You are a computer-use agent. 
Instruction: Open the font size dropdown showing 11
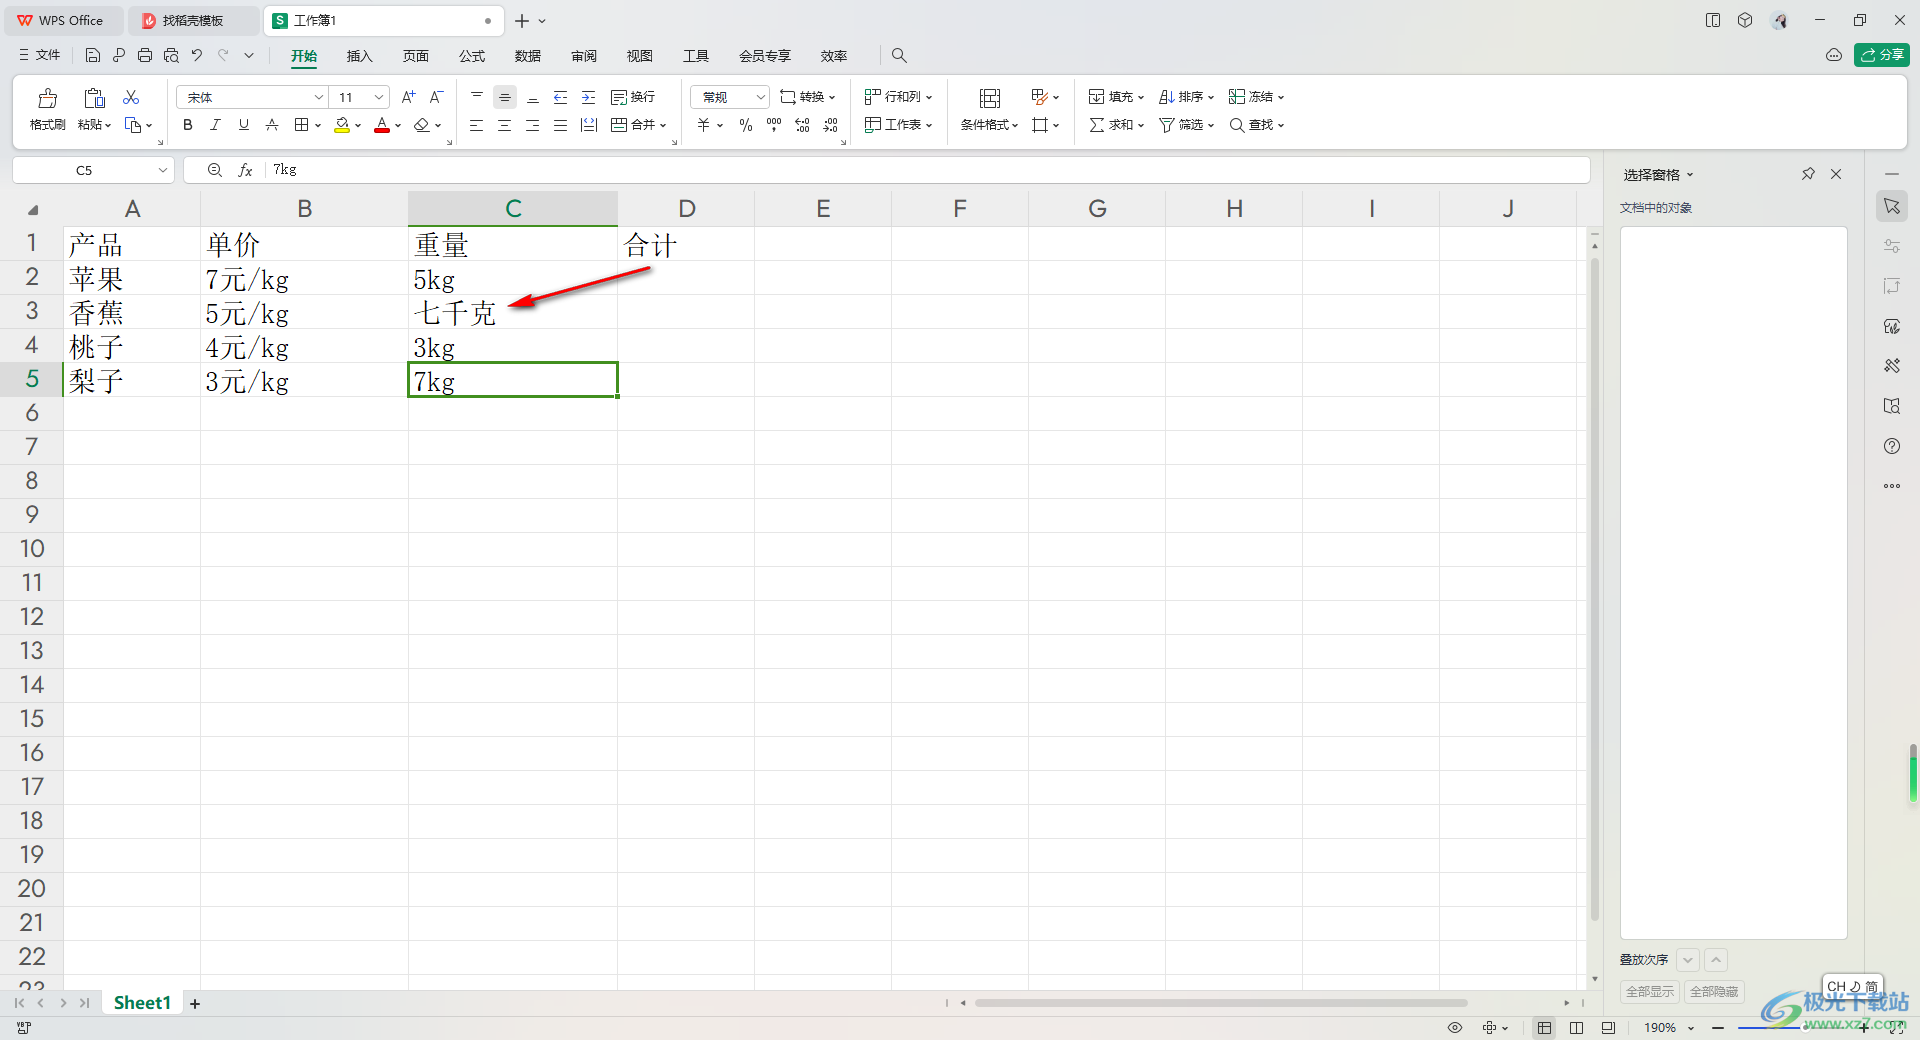click(379, 97)
